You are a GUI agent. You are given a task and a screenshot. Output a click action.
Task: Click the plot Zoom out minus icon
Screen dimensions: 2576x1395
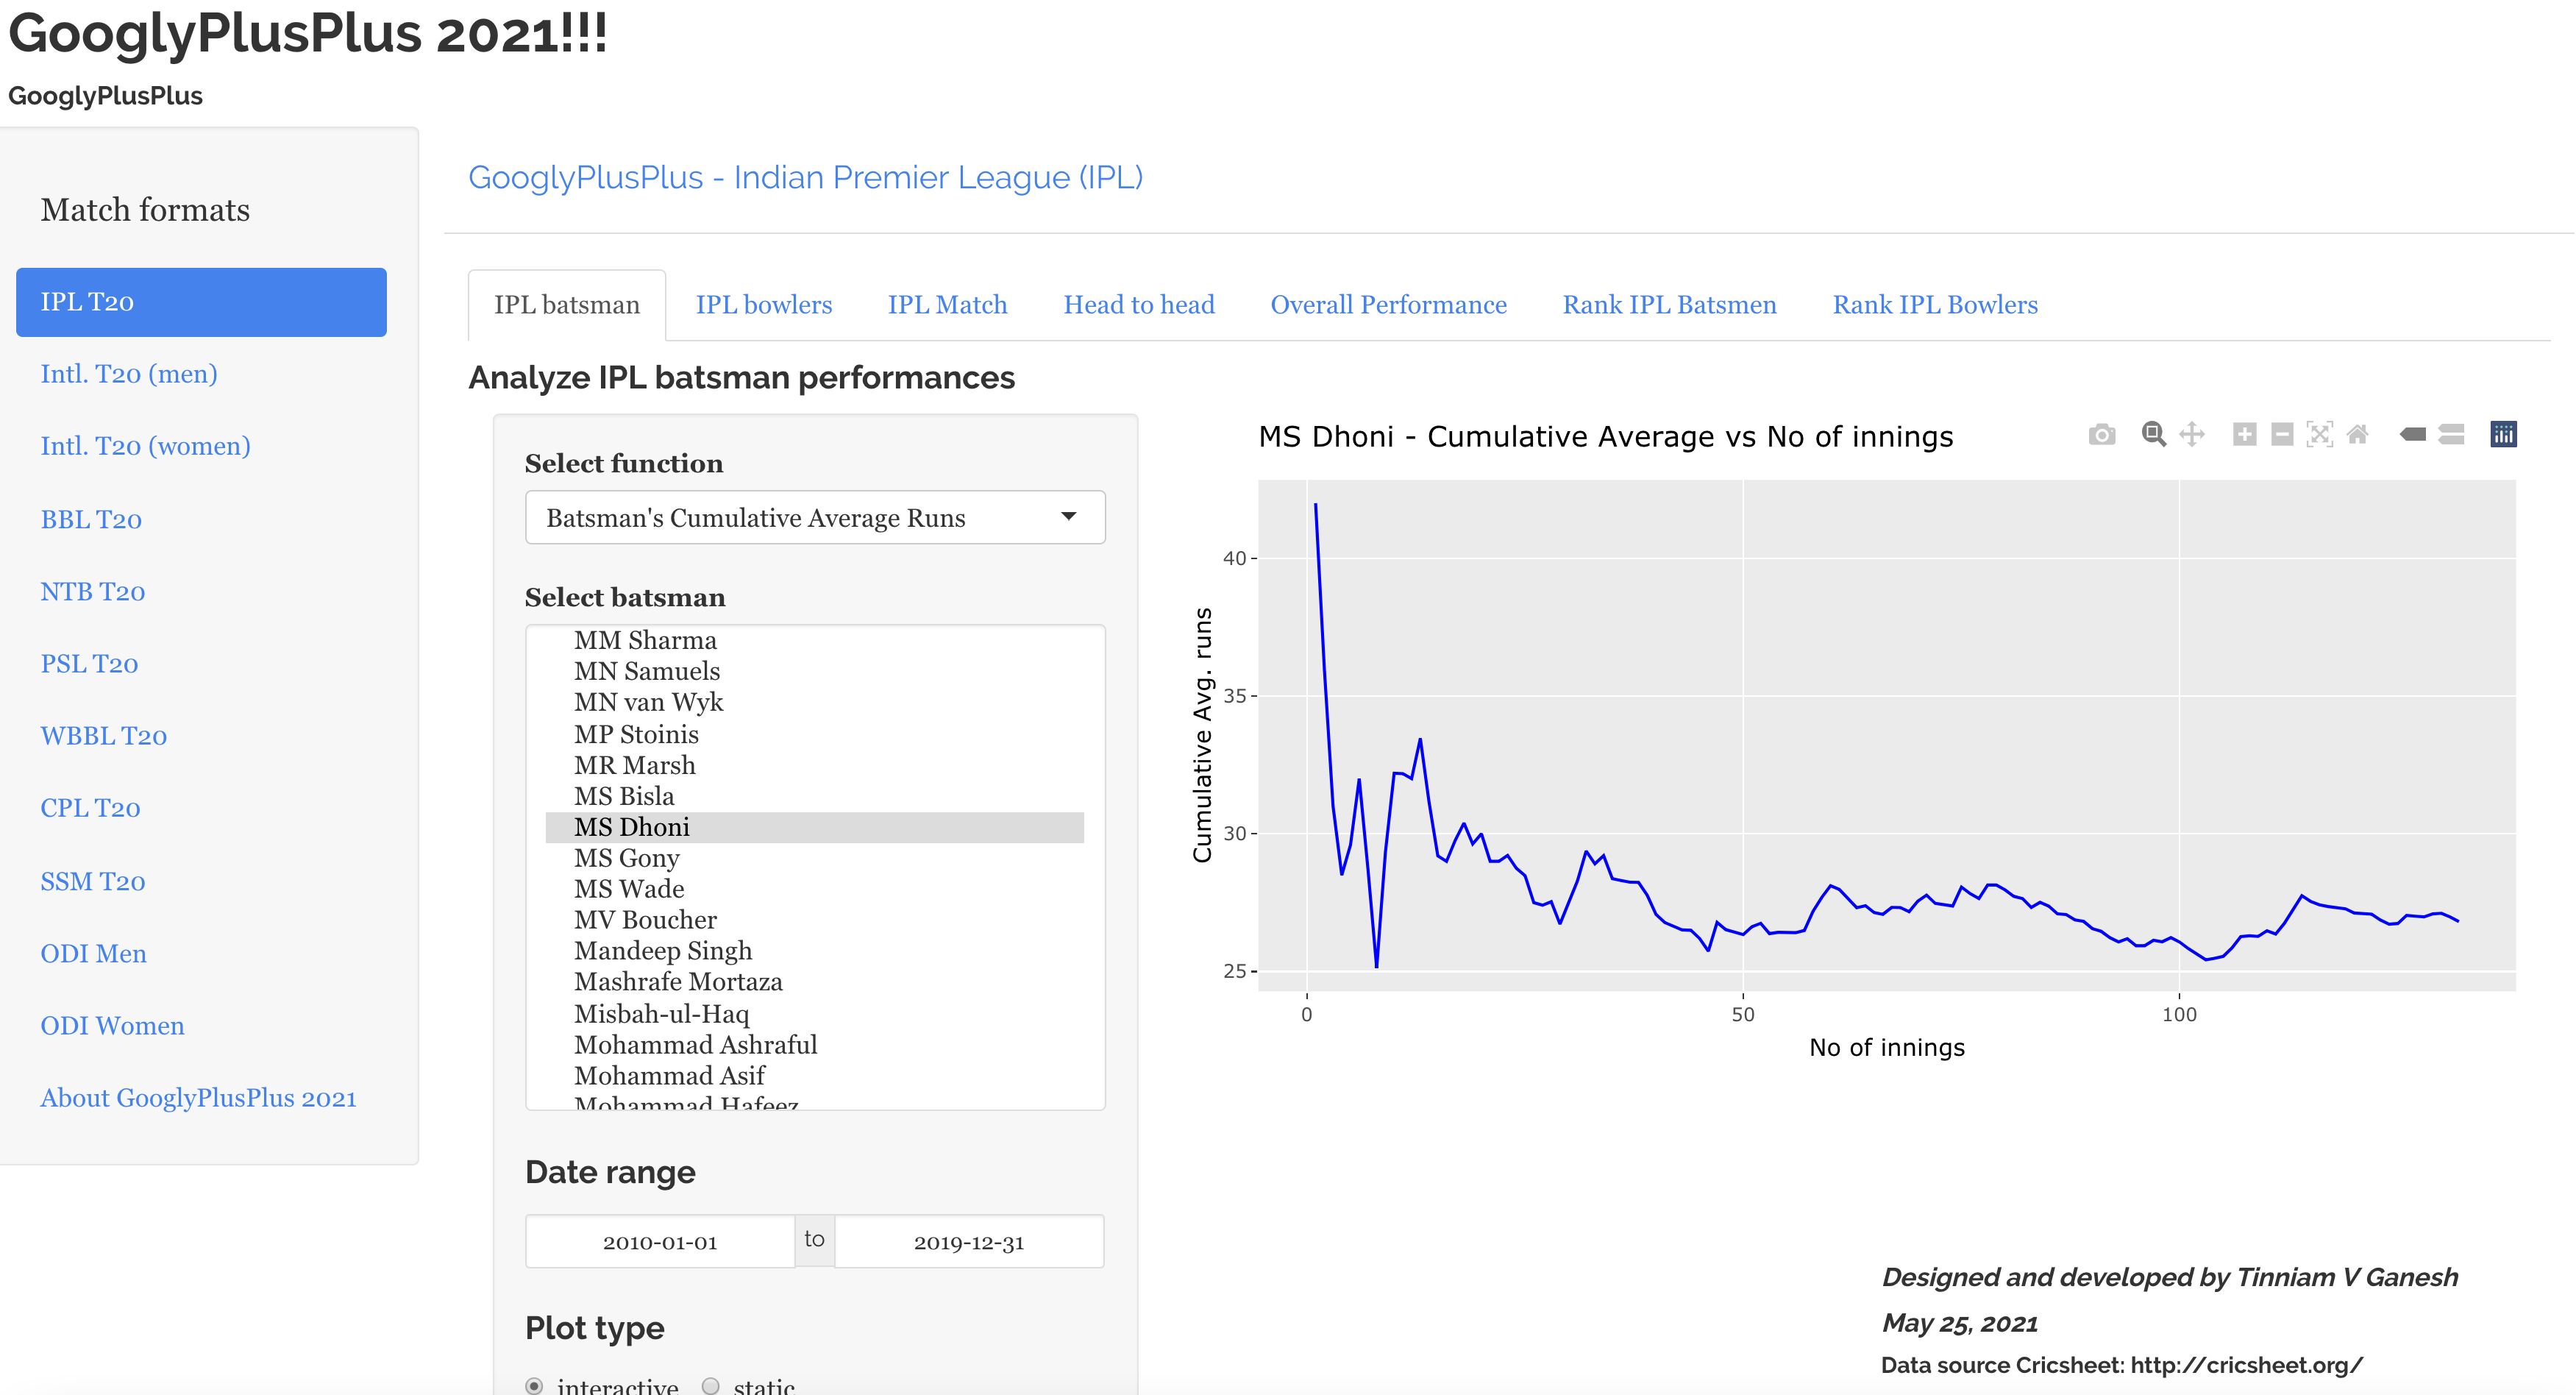click(2281, 434)
